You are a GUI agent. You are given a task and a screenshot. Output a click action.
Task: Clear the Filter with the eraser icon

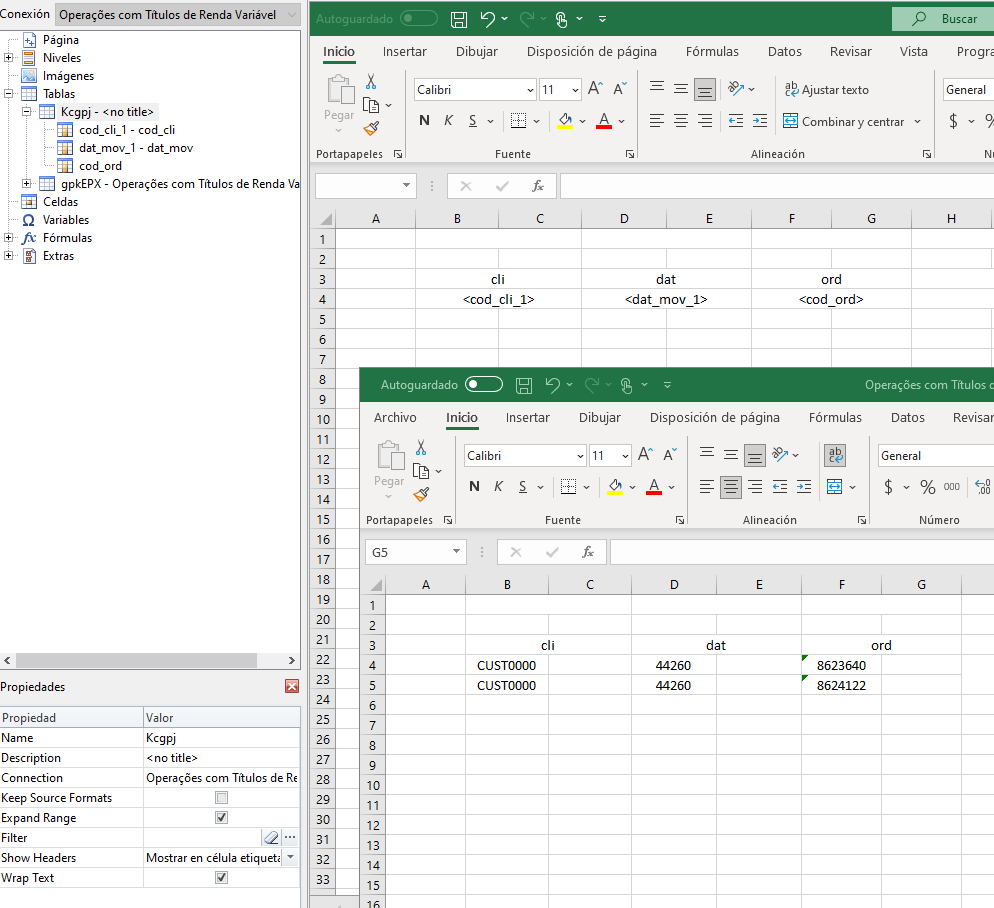pyautogui.click(x=270, y=838)
